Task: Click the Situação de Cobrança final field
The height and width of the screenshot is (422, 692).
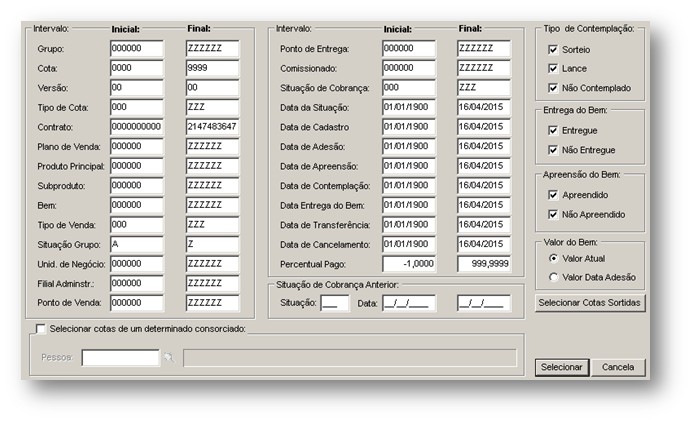Action: pos(484,88)
